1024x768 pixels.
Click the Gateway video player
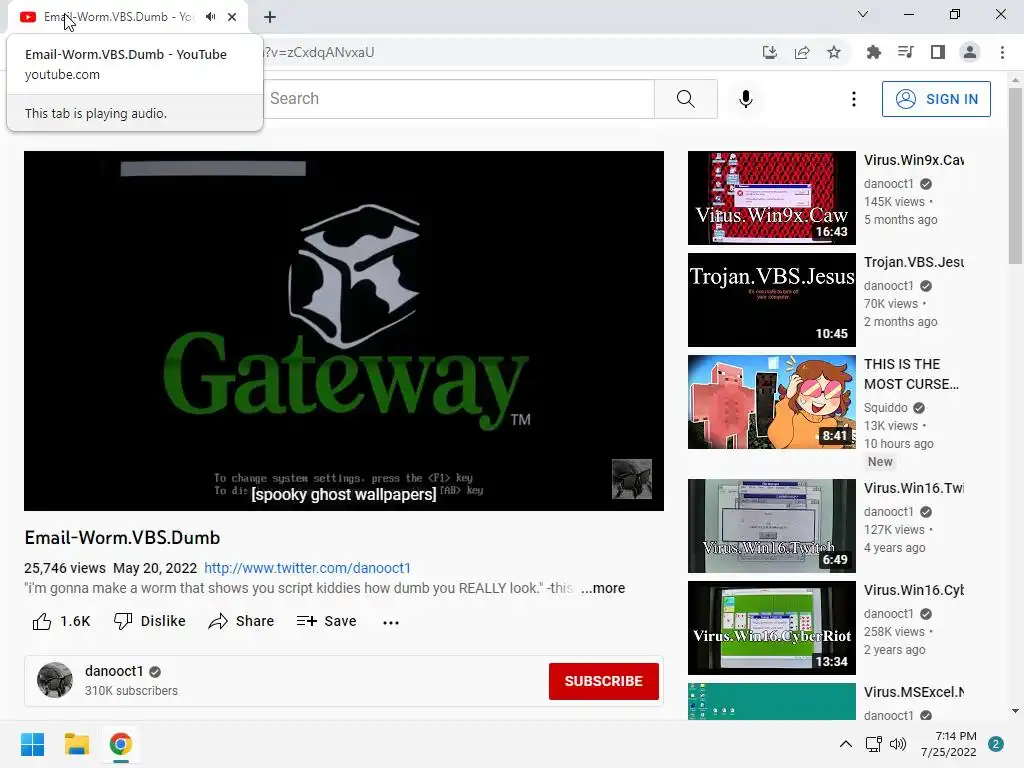point(344,331)
